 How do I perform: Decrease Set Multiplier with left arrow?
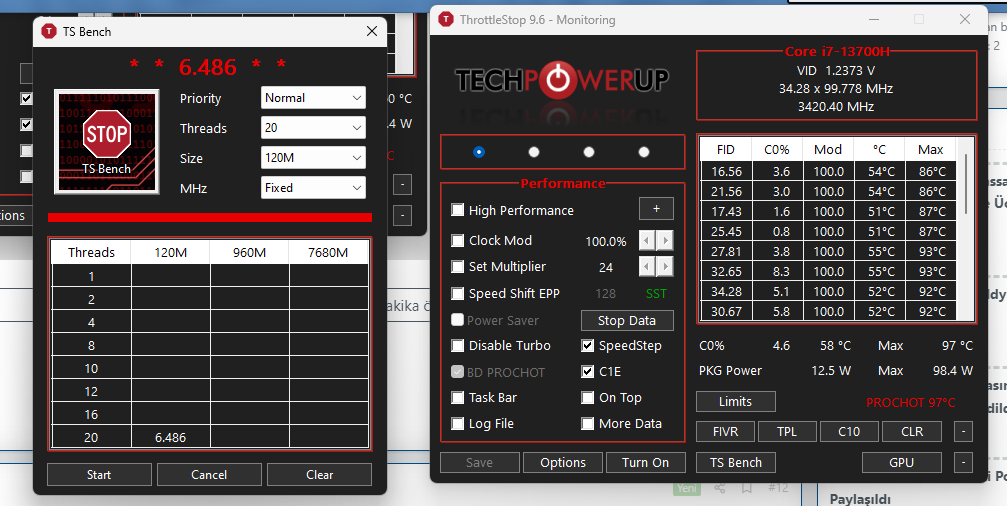tap(647, 266)
